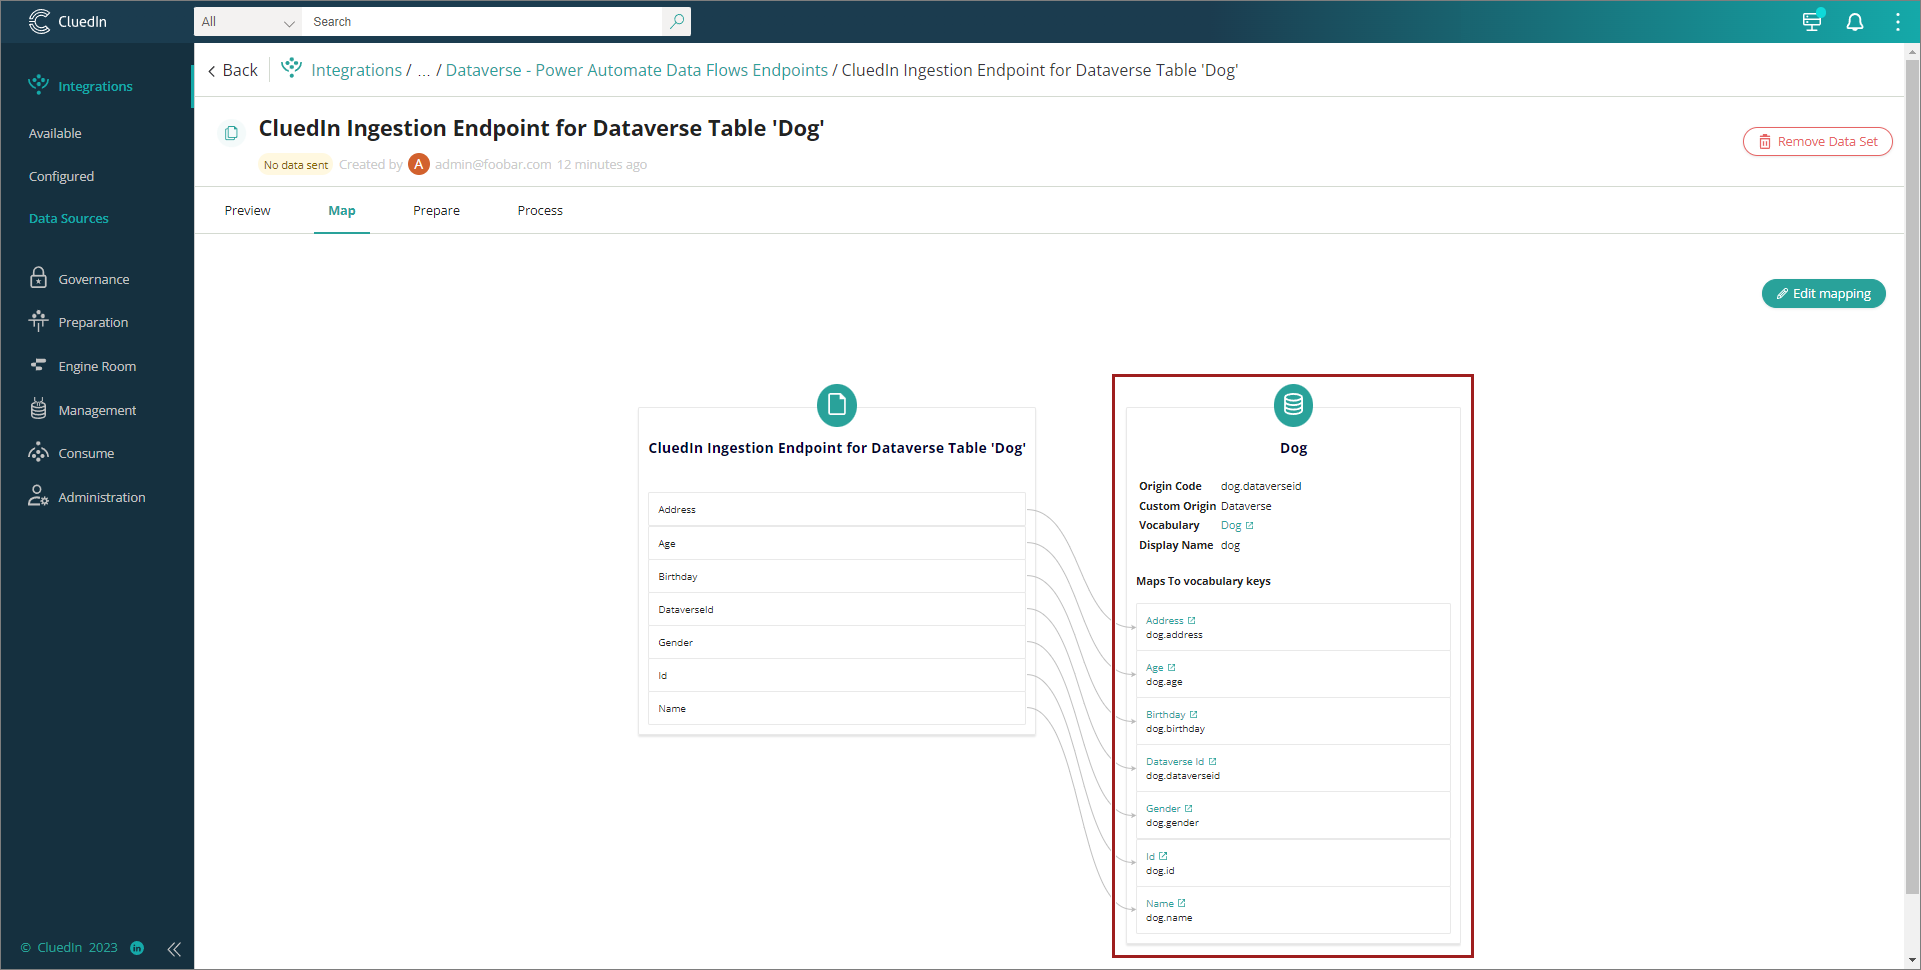1921x970 pixels.
Task: Click the ingestion endpoint file icon
Action: click(x=836, y=405)
